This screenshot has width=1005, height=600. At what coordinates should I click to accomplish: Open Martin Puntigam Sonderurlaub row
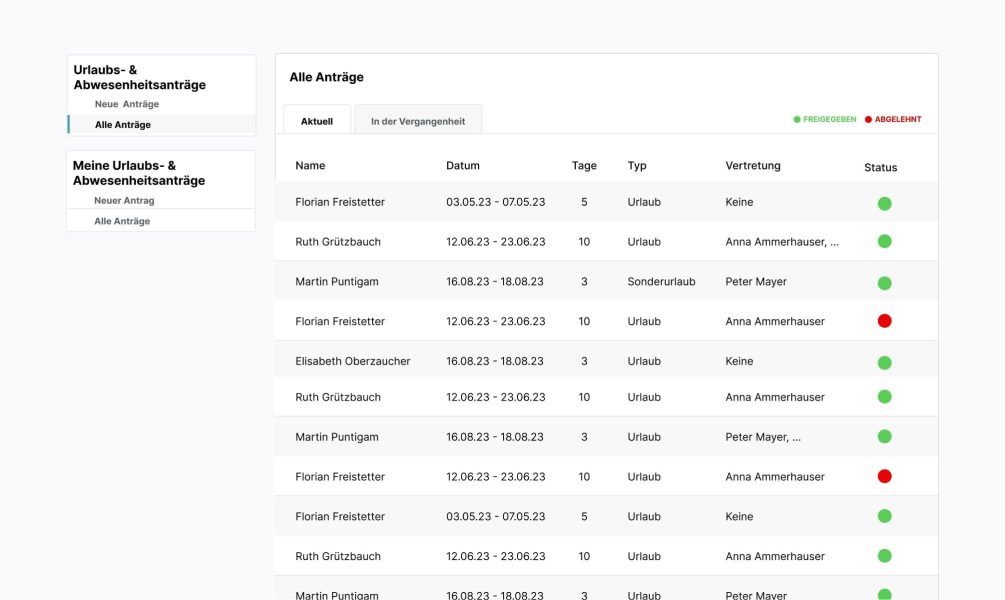click(x=606, y=281)
